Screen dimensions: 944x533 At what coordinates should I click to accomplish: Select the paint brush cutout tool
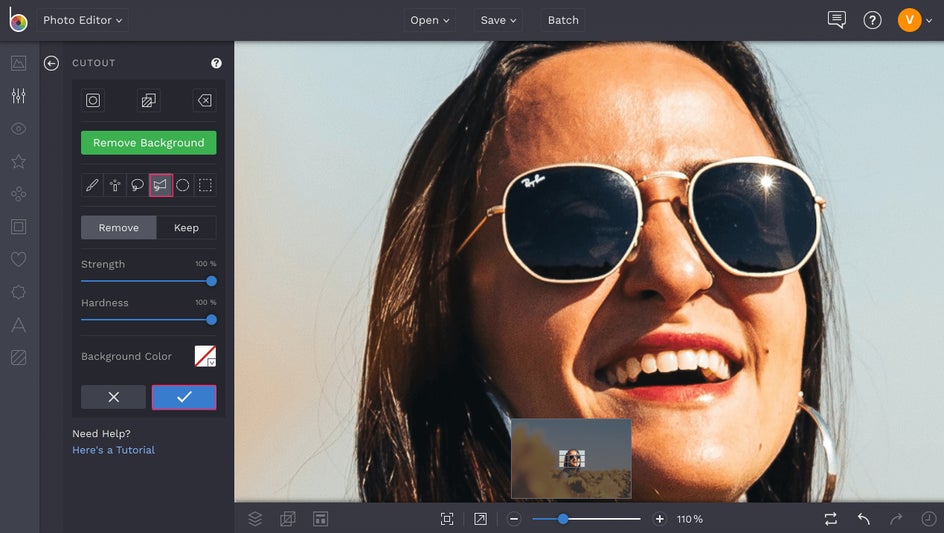pos(92,185)
